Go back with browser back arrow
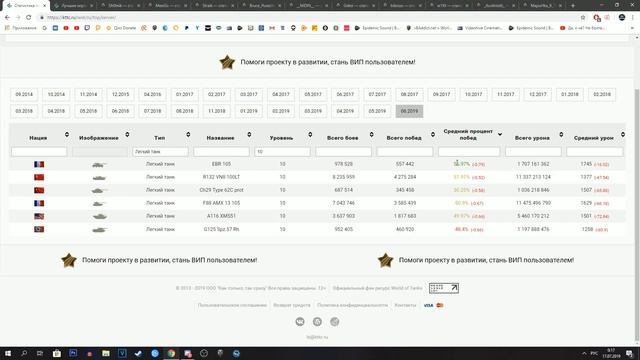This screenshot has width=640, height=360. [x=7, y=18]
